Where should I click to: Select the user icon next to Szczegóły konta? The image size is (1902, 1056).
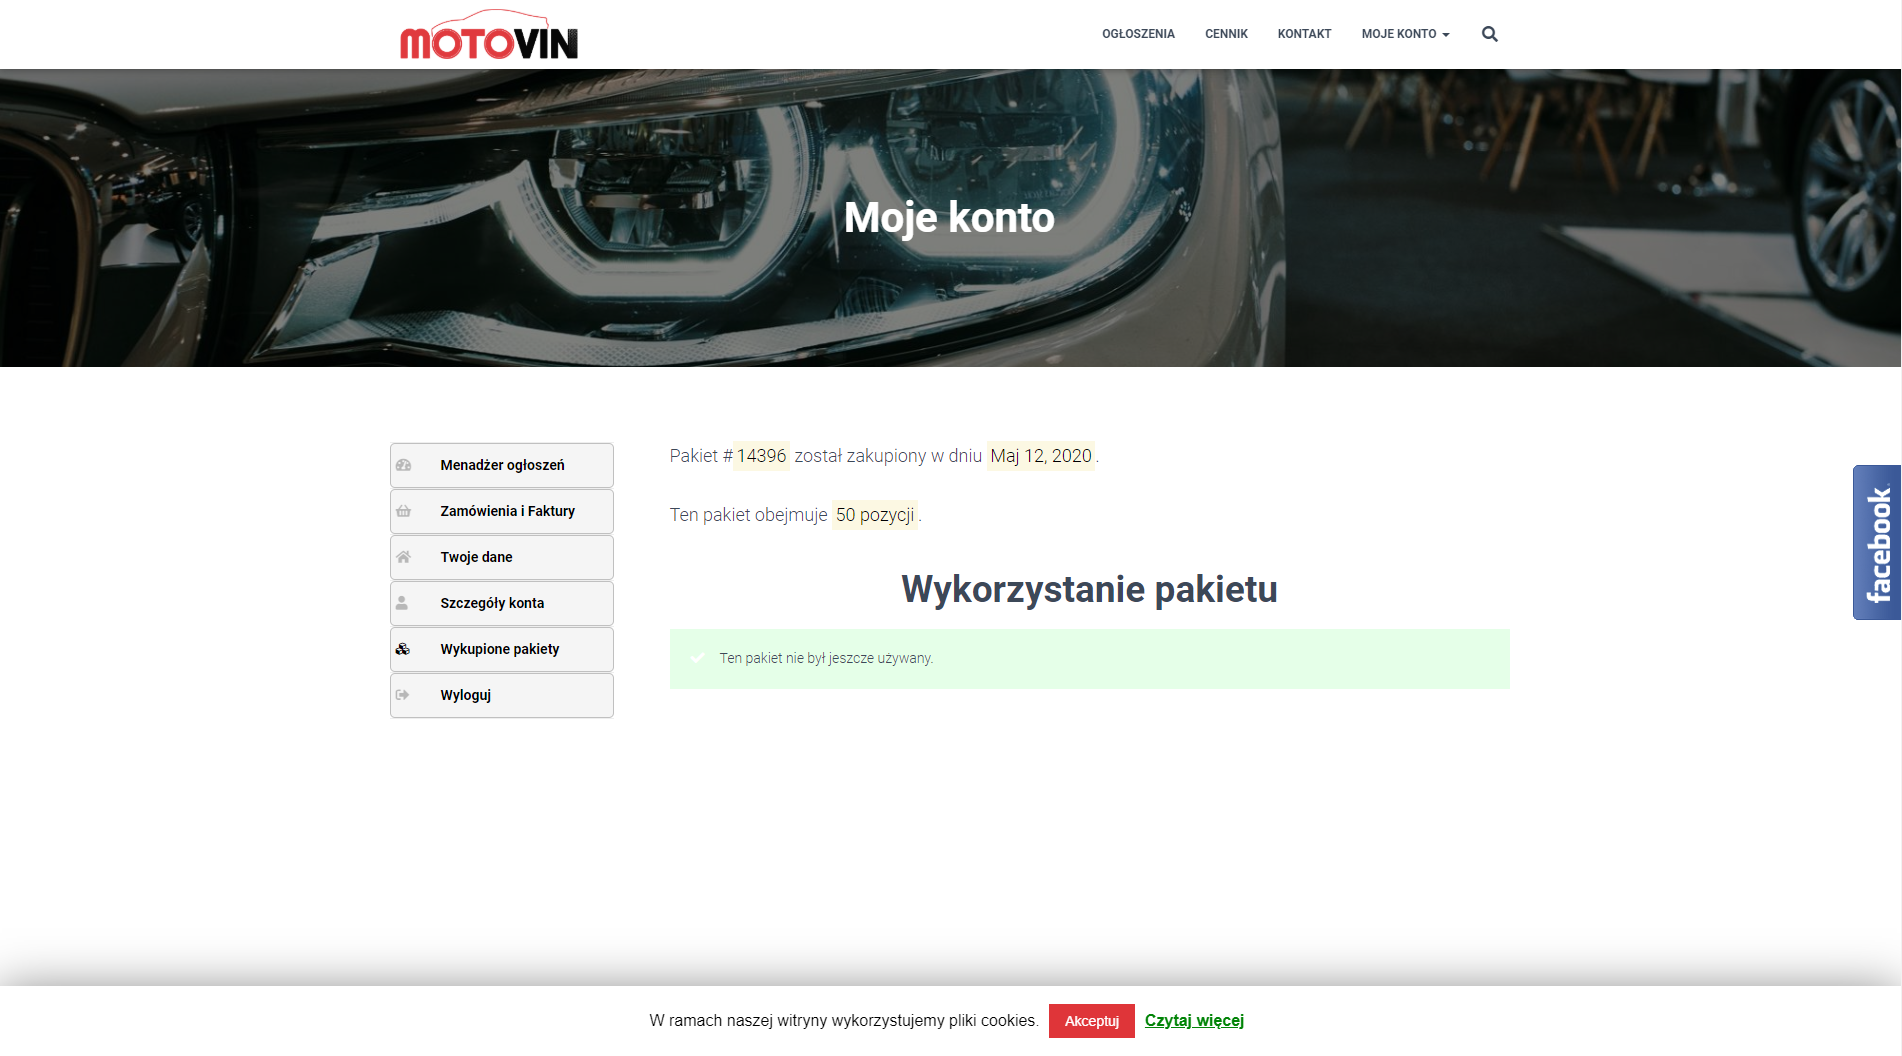click(404, 602)
